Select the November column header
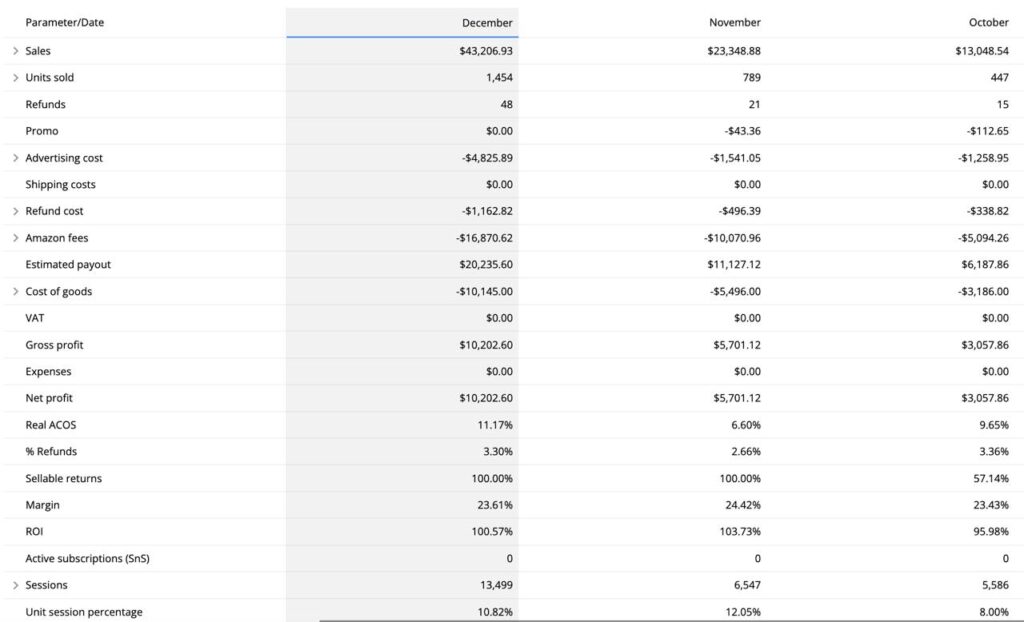The height and width of the screenshot is (622, 1024). point(735,23)
